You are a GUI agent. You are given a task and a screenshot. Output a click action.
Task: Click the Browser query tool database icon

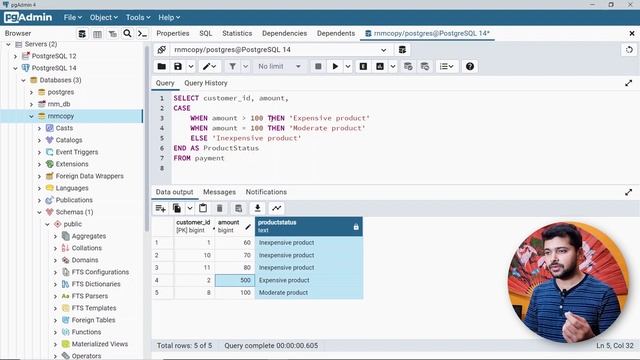coord(82,33)
